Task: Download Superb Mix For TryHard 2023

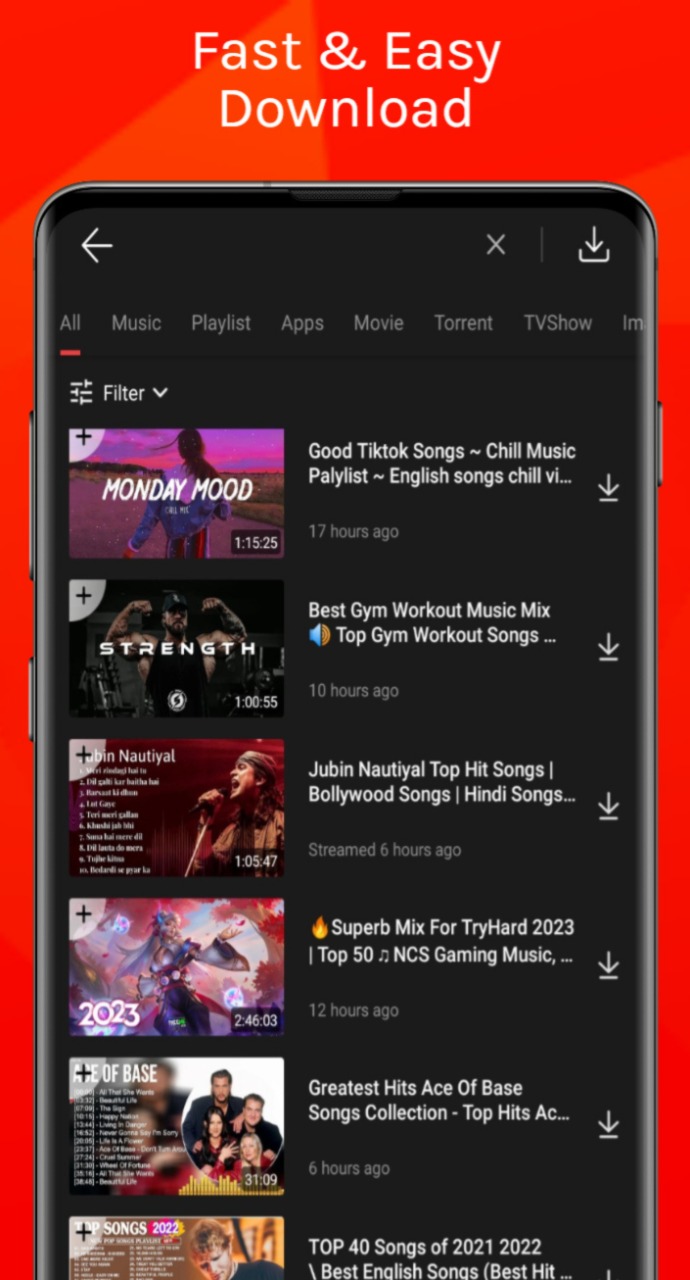Action: tap(608, 966)
